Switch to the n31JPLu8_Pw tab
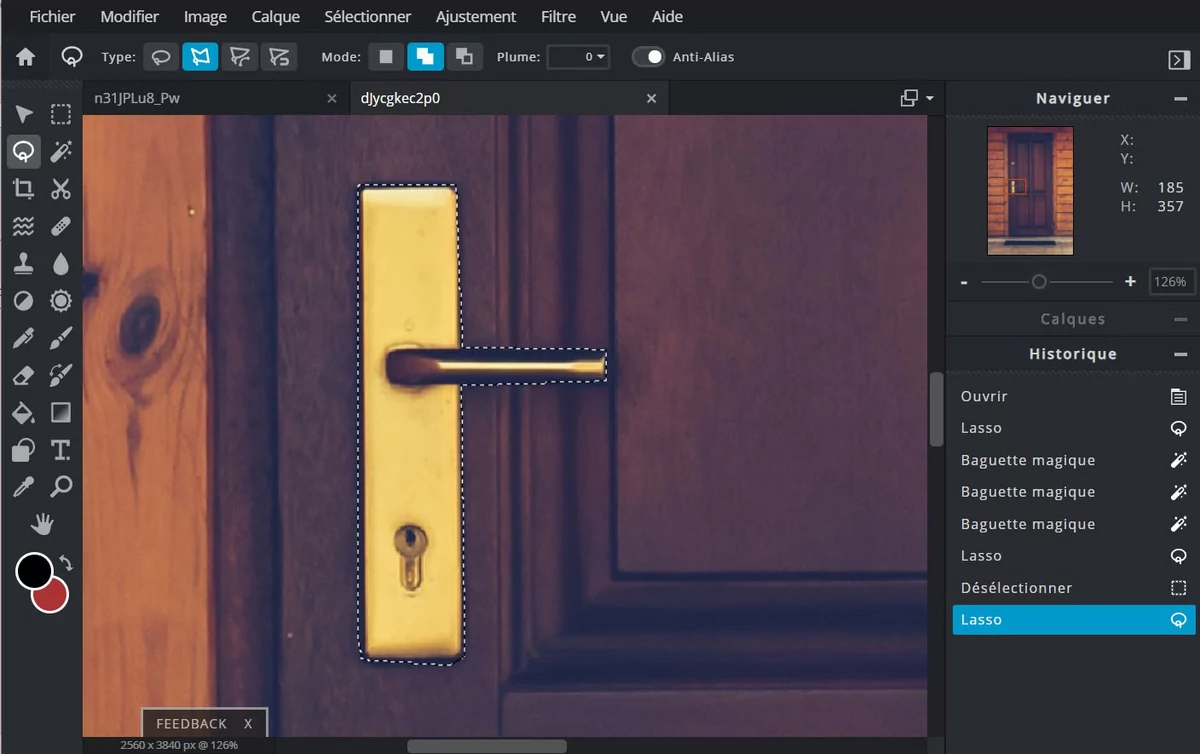Screen dimensions: 1200x754 (x=137, y=98)
